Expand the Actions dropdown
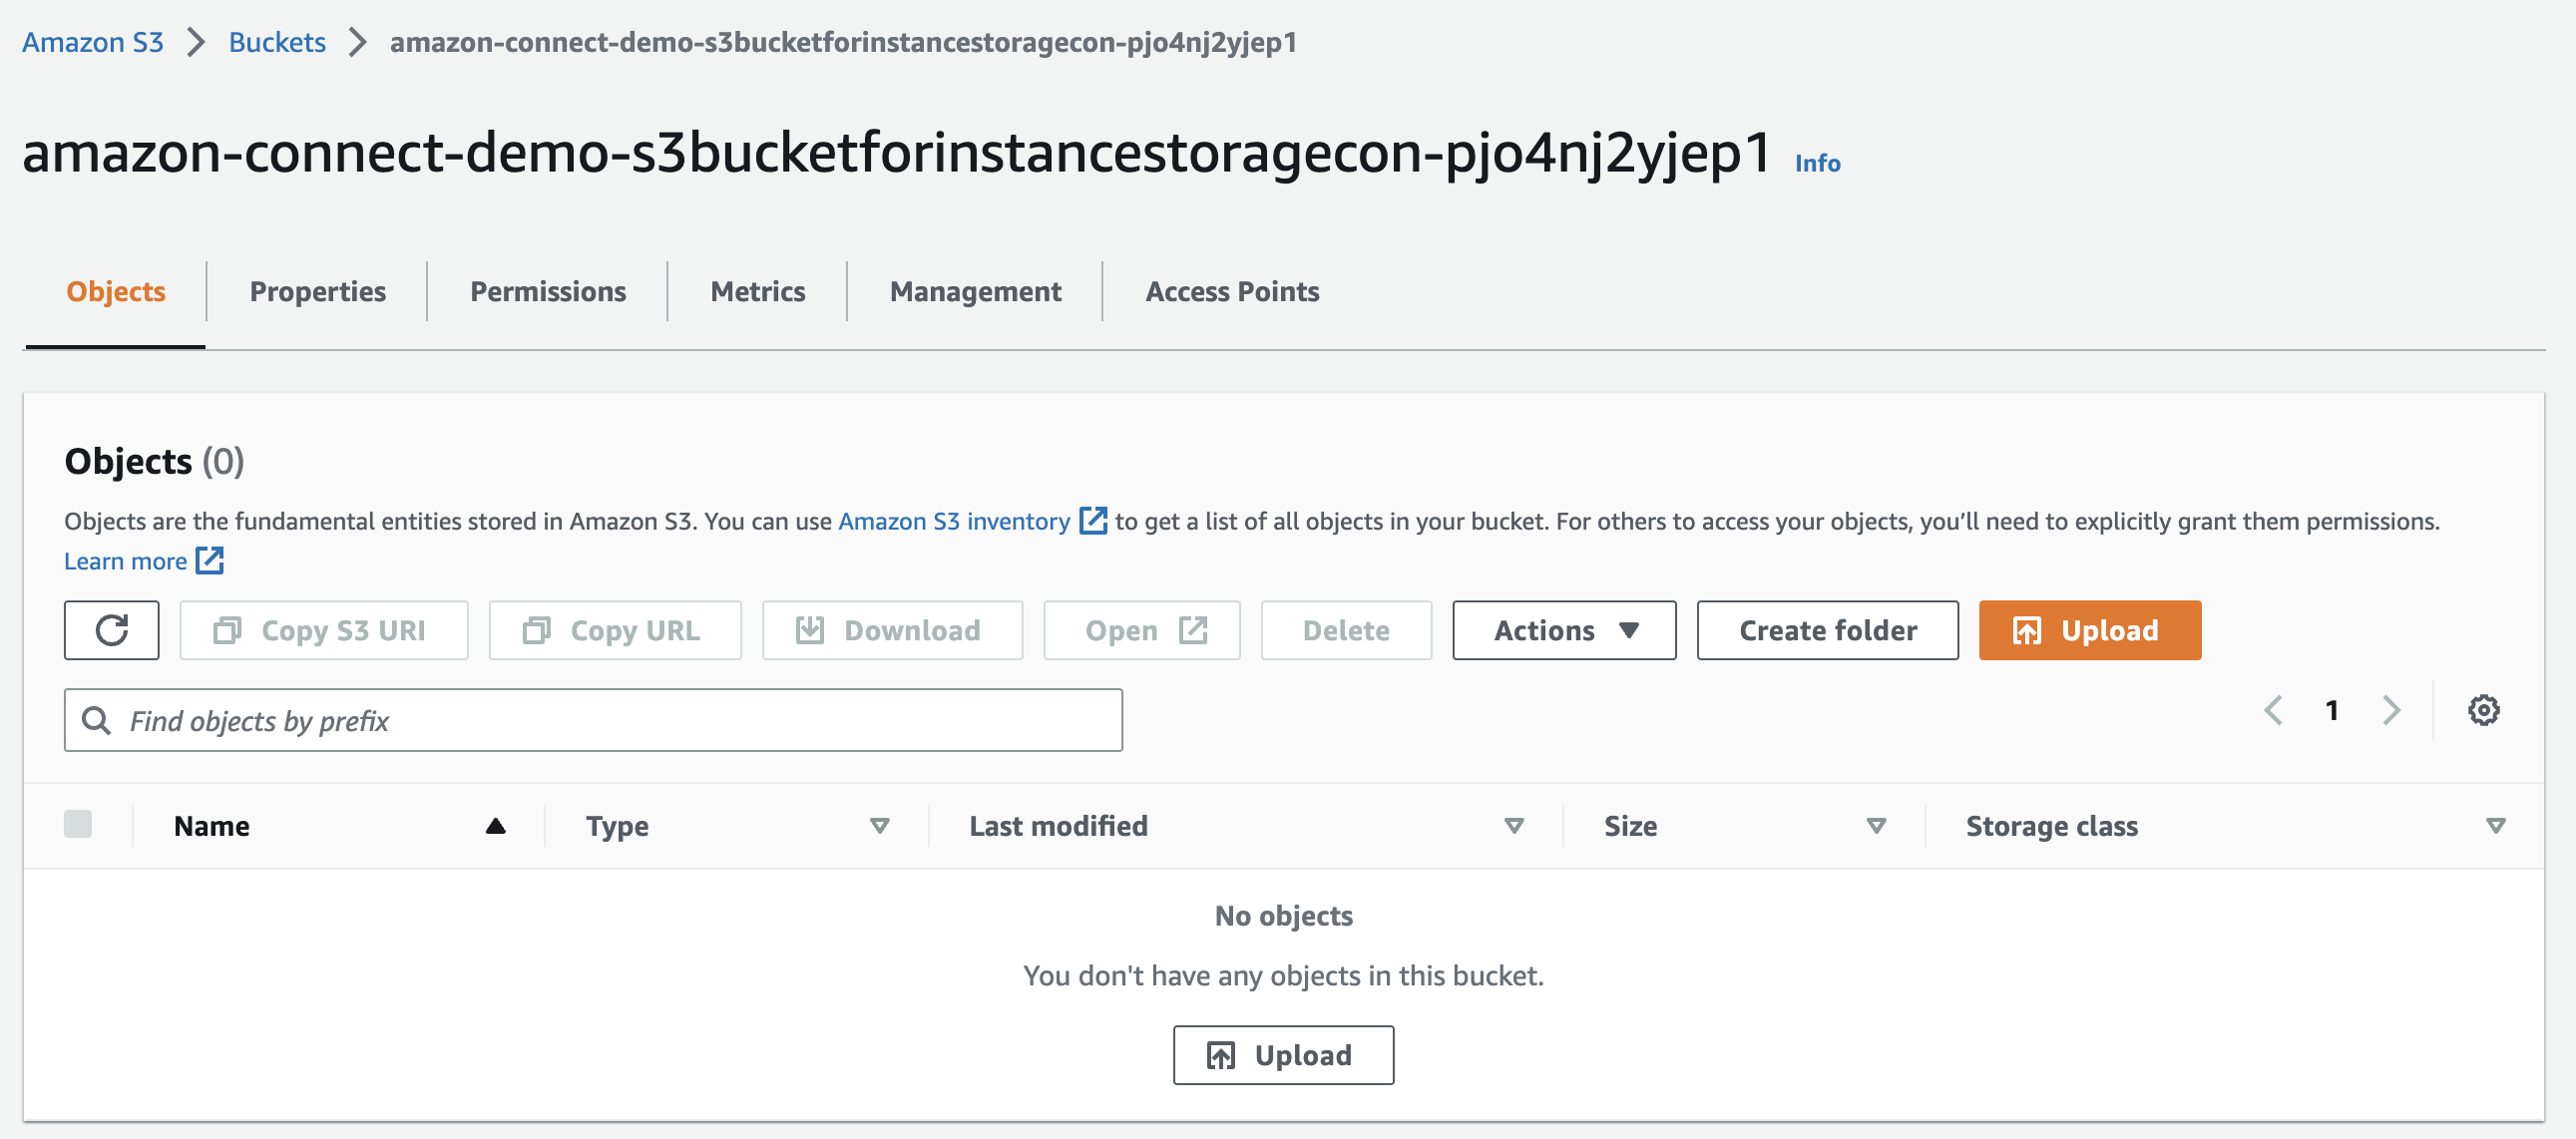The width and height of the screenshot is (2576, 1139). tap(1564, 630)
